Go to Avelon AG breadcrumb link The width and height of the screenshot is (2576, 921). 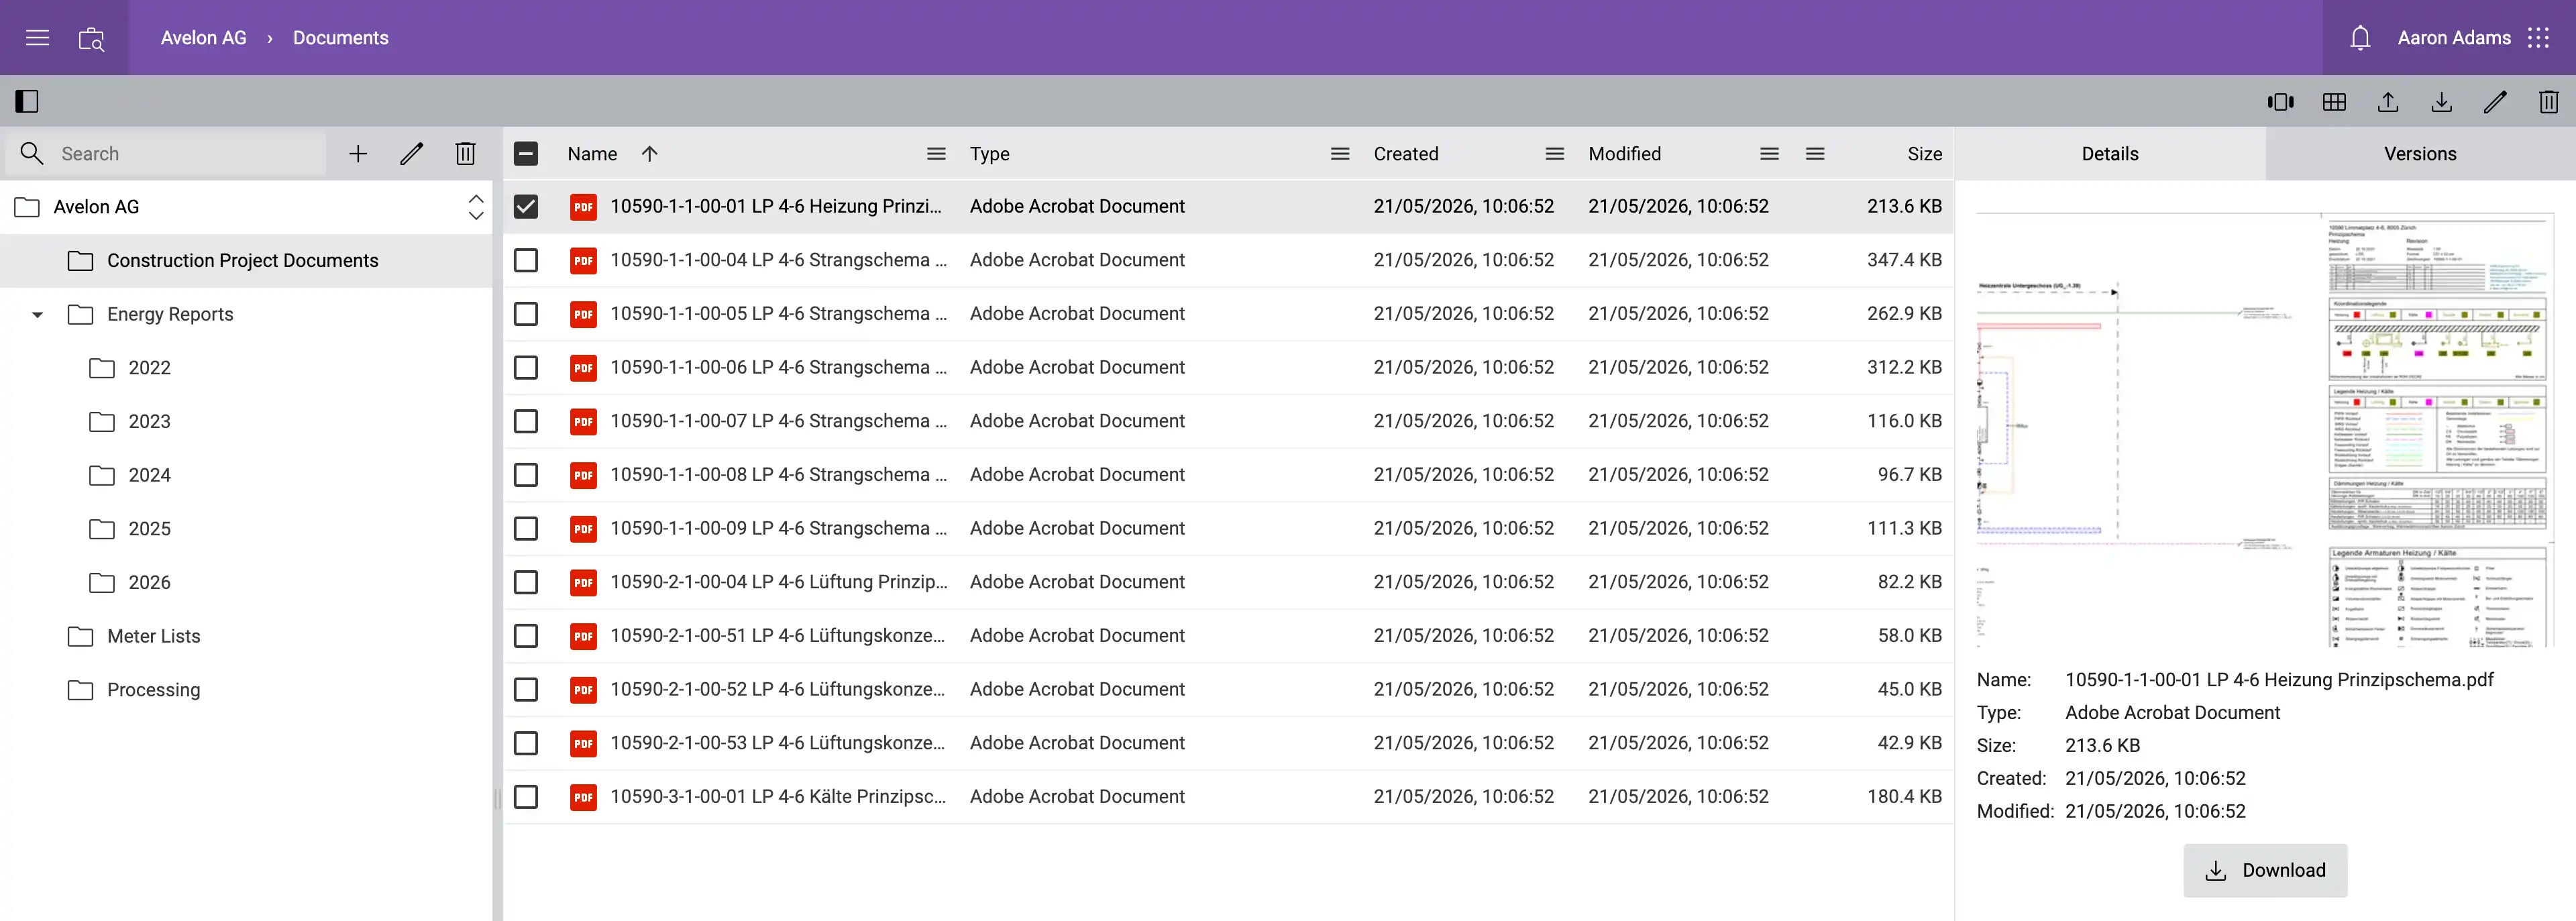tap(204, 38)
